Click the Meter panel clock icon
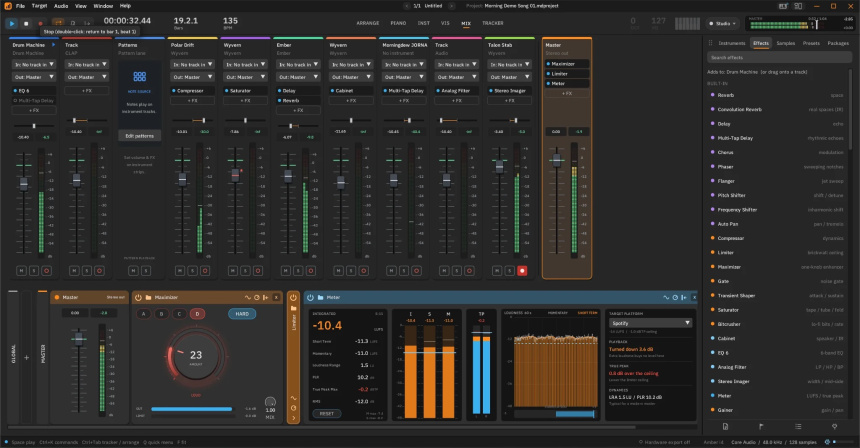This screenshot has height=448, width=860. 675,297
